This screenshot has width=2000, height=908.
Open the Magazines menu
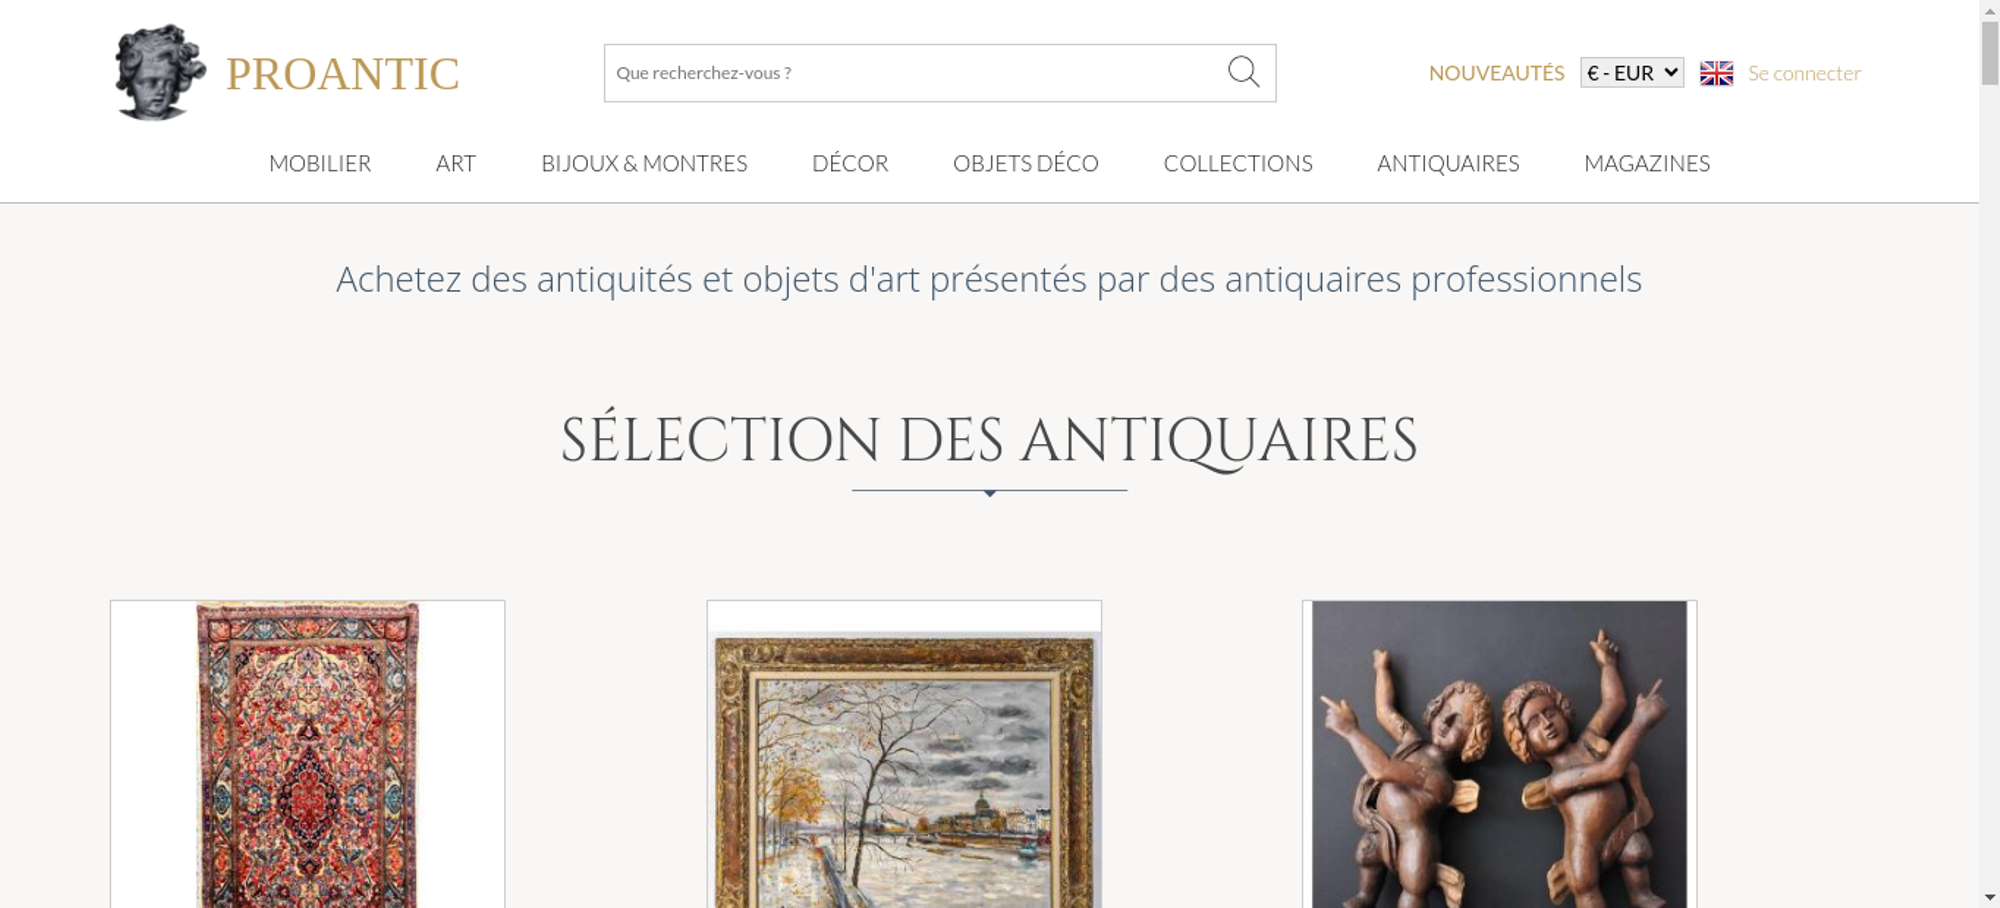[1647, 163]
